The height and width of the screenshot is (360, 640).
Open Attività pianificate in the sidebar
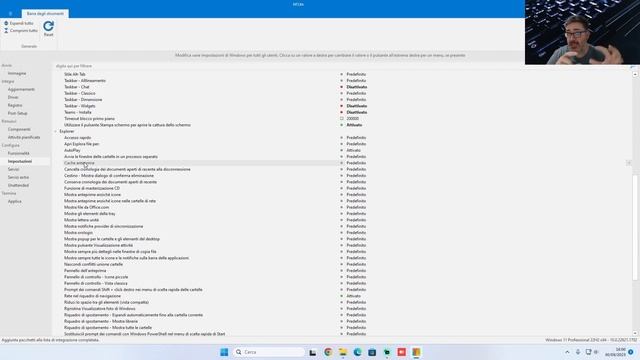pos(24,137)
